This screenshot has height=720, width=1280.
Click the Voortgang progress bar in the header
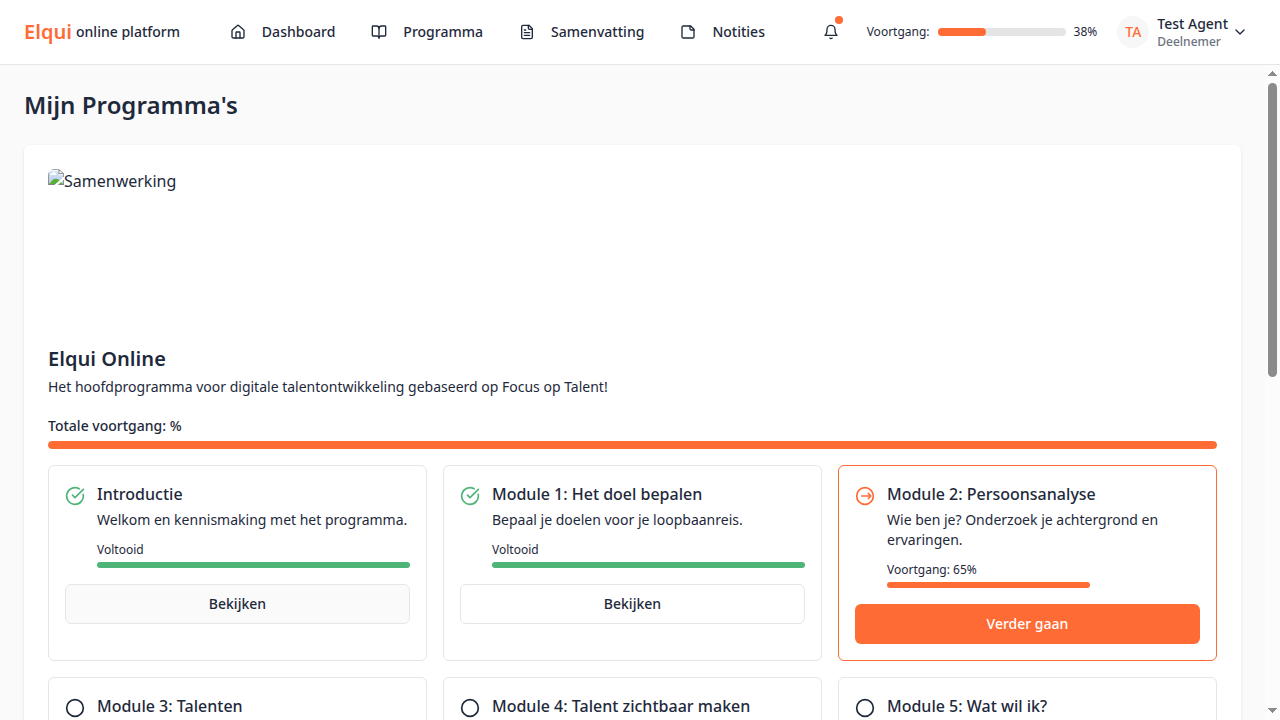click(x=1001, y=31)
